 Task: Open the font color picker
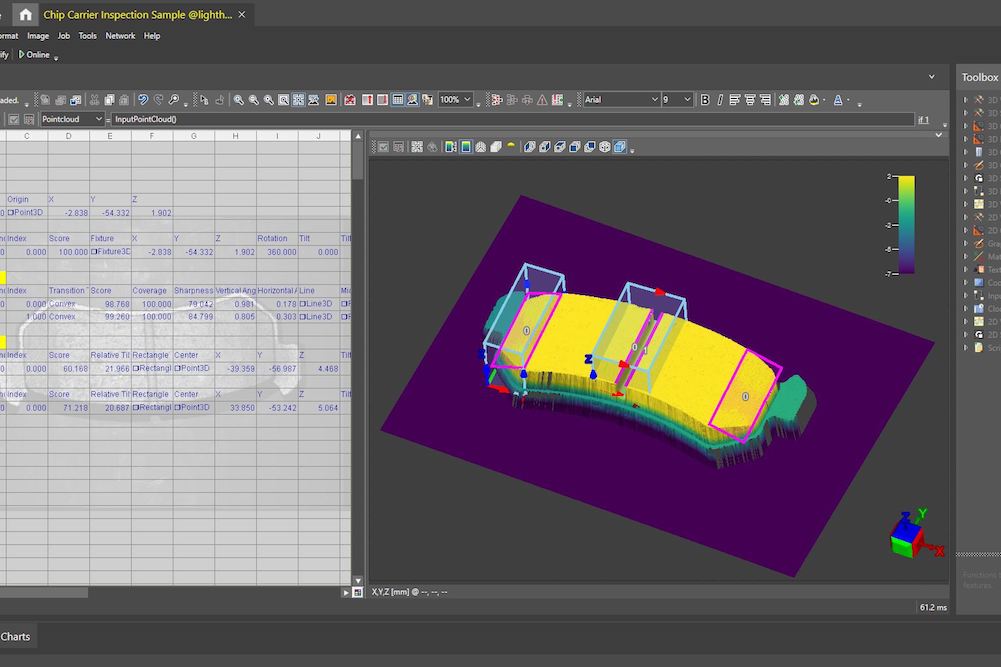[x=838, y=99]
